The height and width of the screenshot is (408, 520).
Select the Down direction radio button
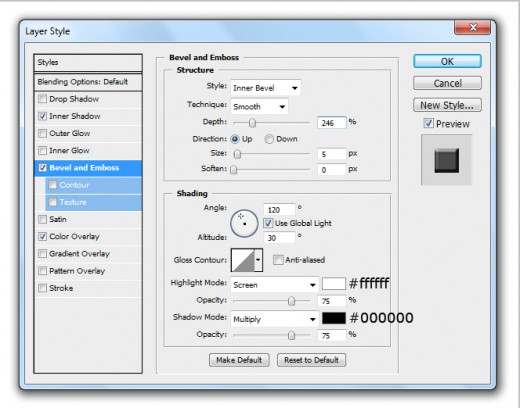[x=269, y=139]
